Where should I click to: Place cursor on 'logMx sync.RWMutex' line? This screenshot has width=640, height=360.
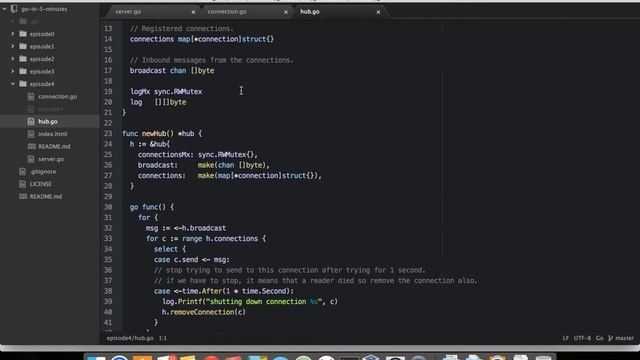click(166, 91)
